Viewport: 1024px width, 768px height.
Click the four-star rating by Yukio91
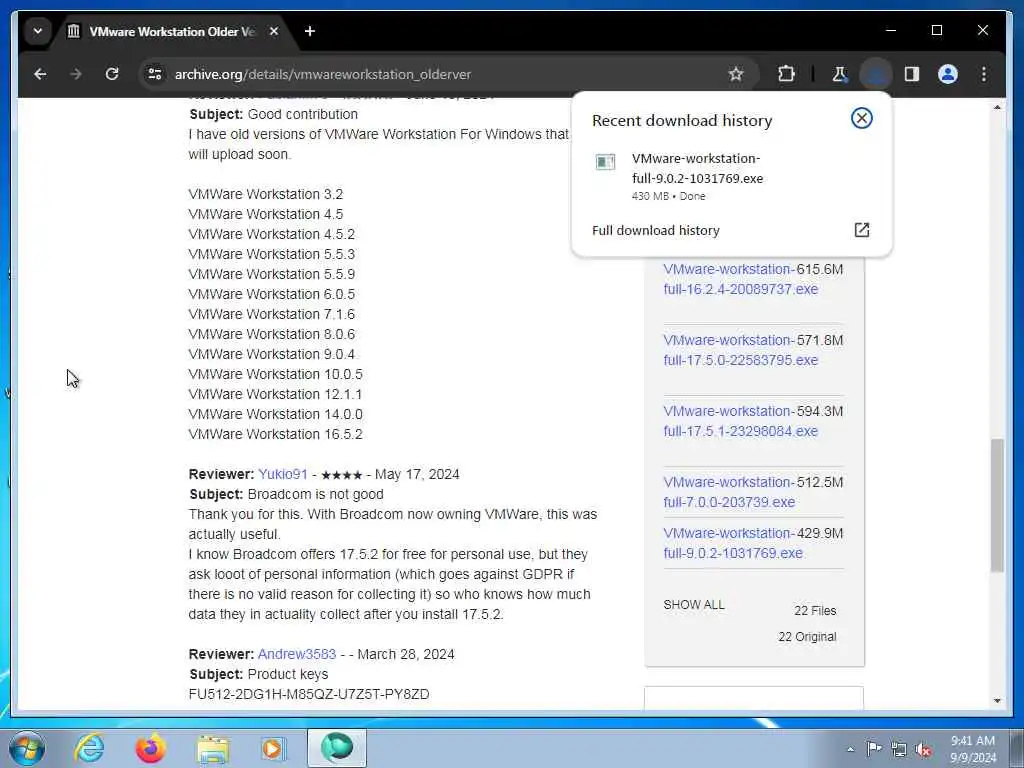click(342, 475)
